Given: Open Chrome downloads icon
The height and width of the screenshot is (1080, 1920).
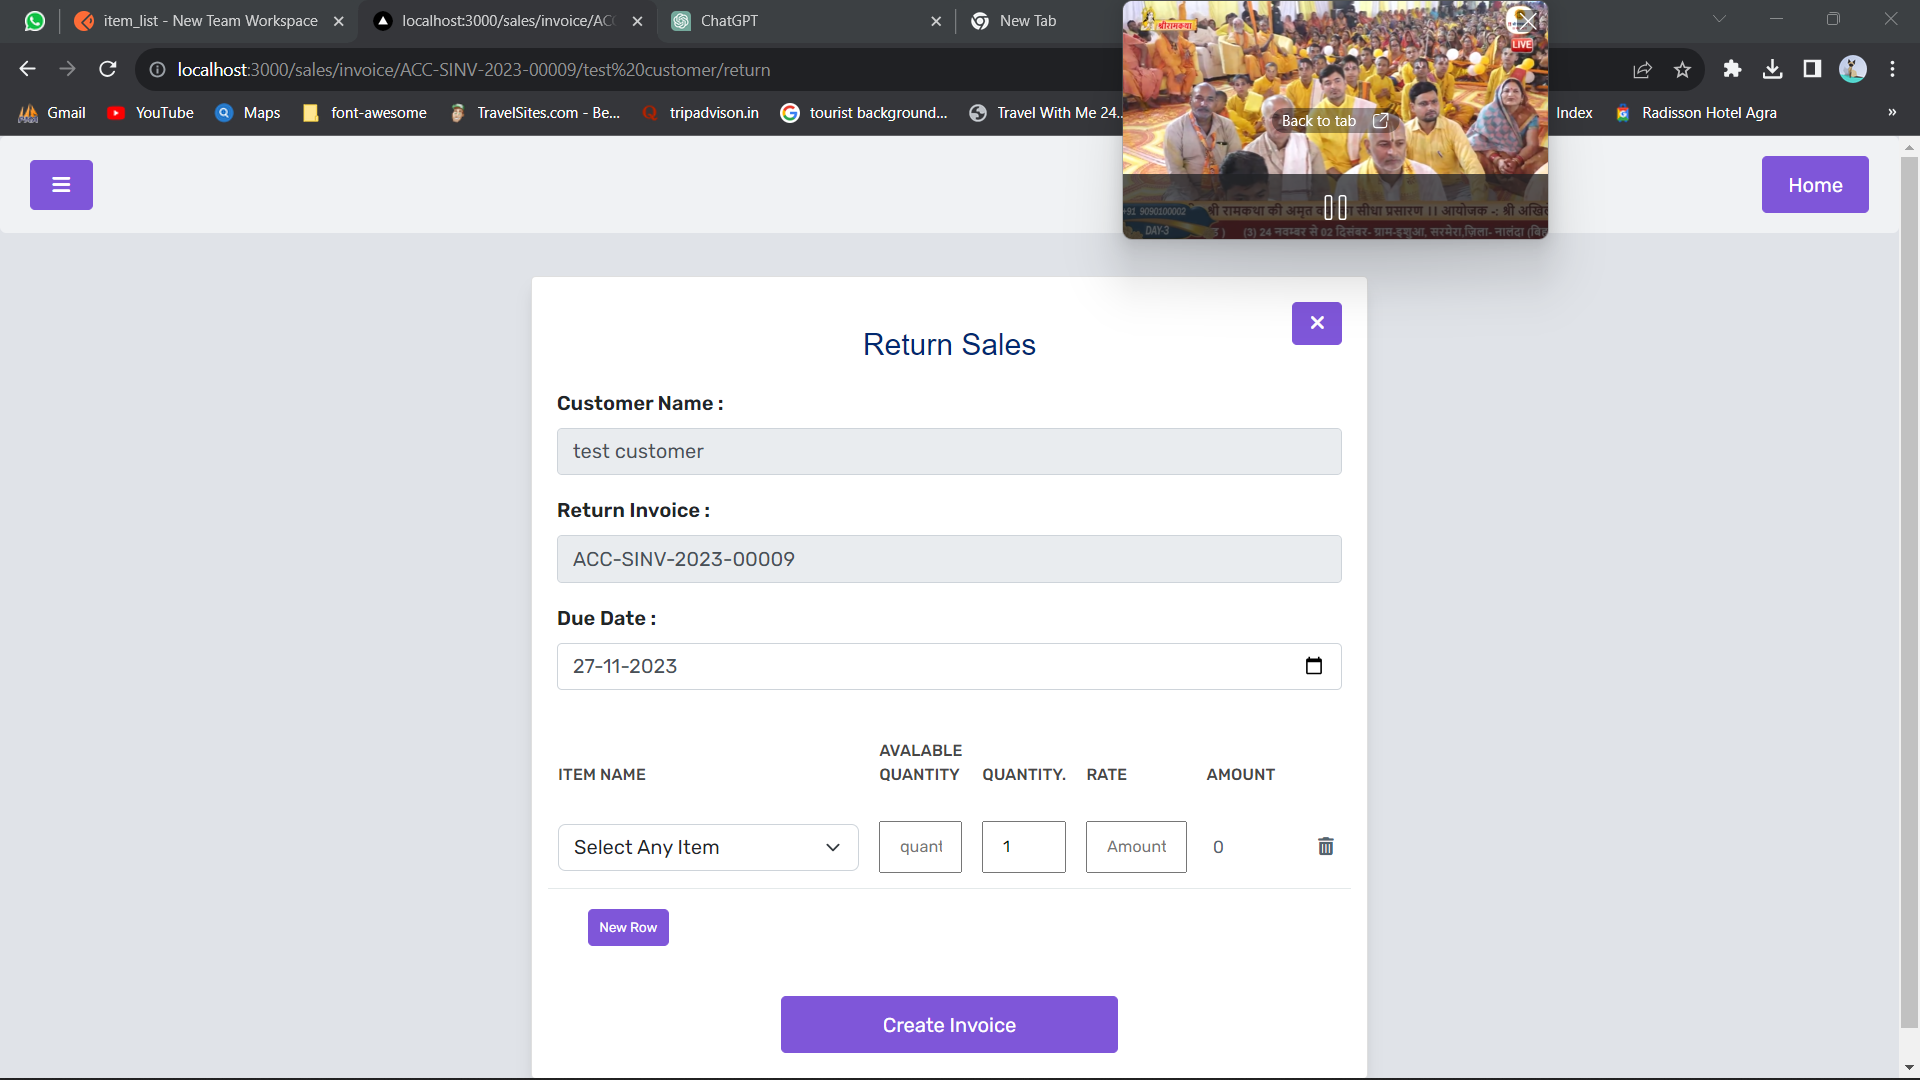Looking at the screenshot, I should pos(1772,69).
